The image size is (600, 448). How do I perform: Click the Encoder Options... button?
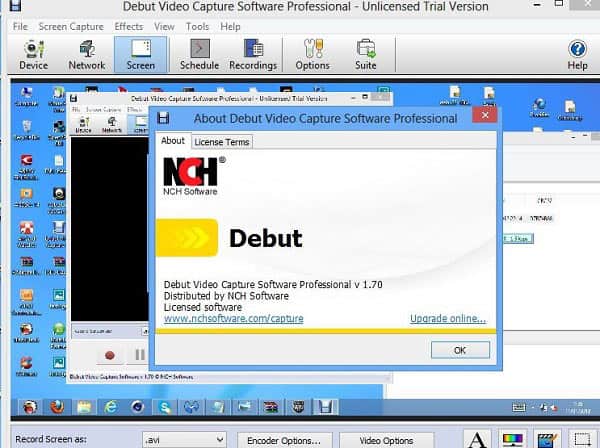click(284, 441)
